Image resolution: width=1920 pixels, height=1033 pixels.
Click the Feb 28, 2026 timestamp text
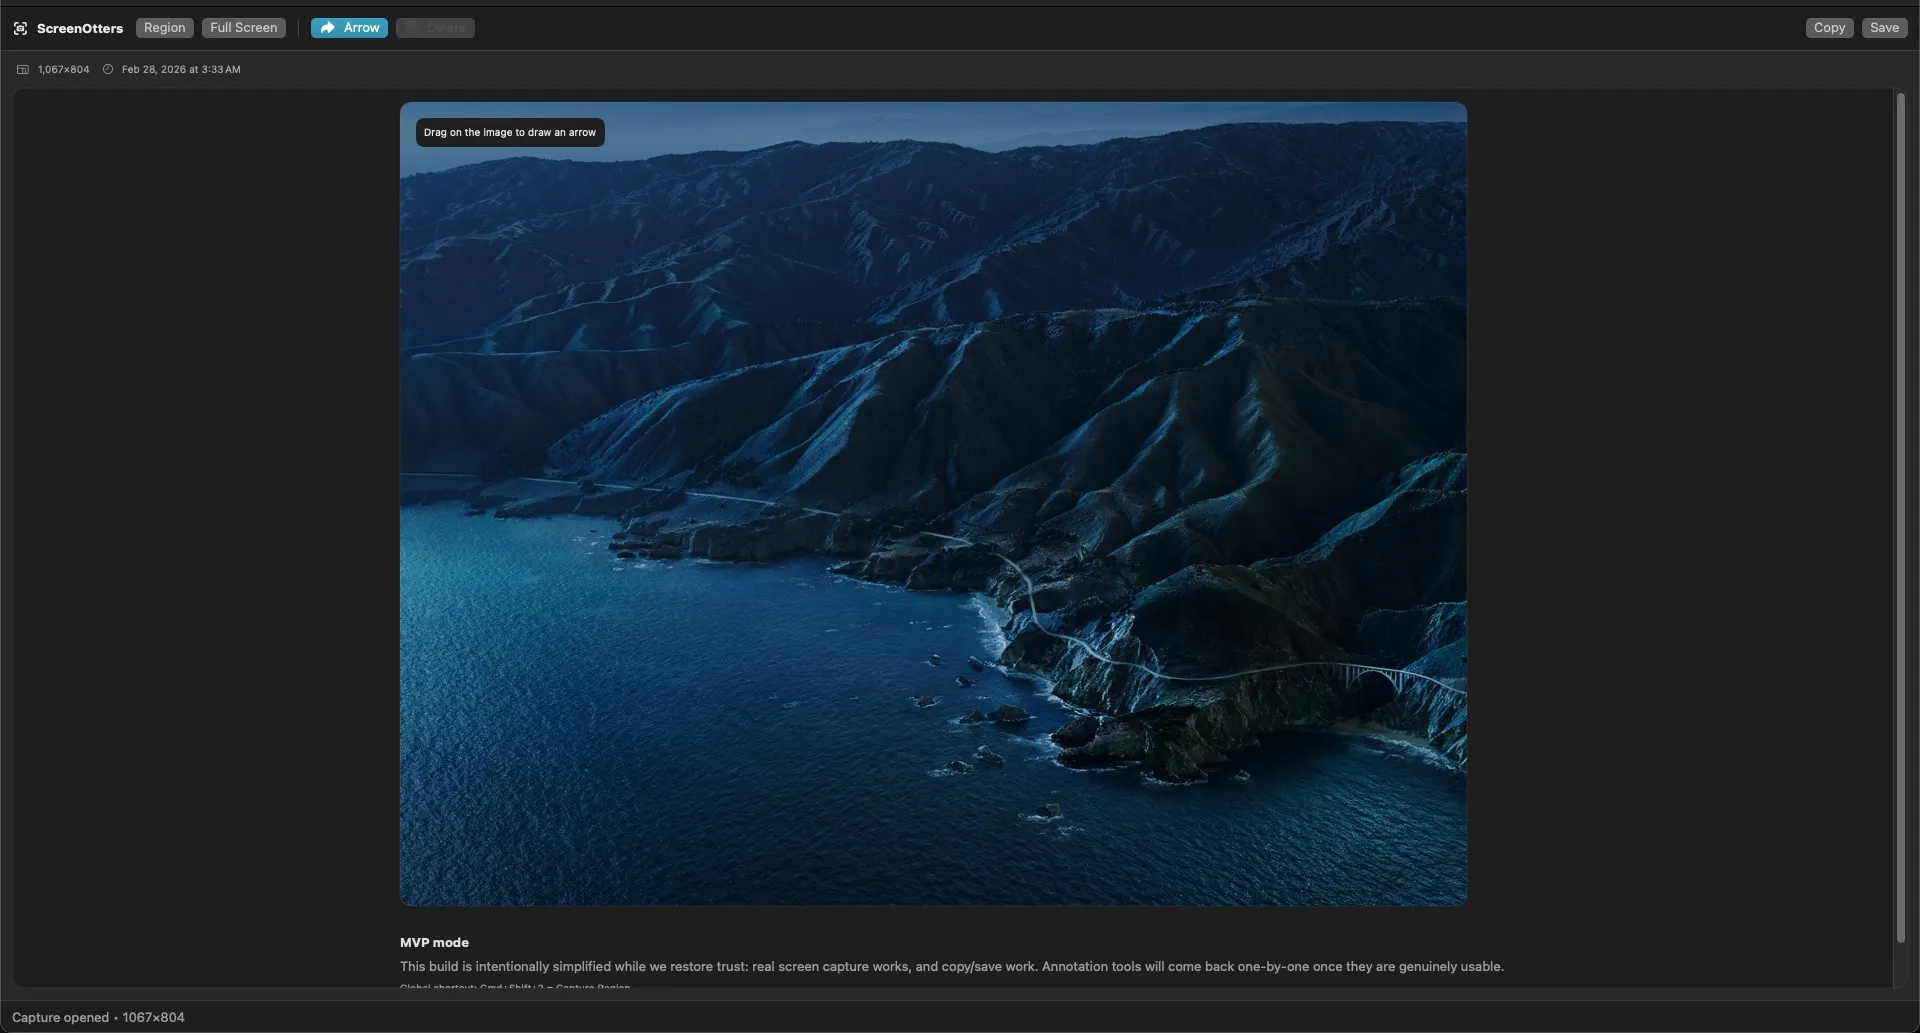pyautogui.click(x=181, y=69)
